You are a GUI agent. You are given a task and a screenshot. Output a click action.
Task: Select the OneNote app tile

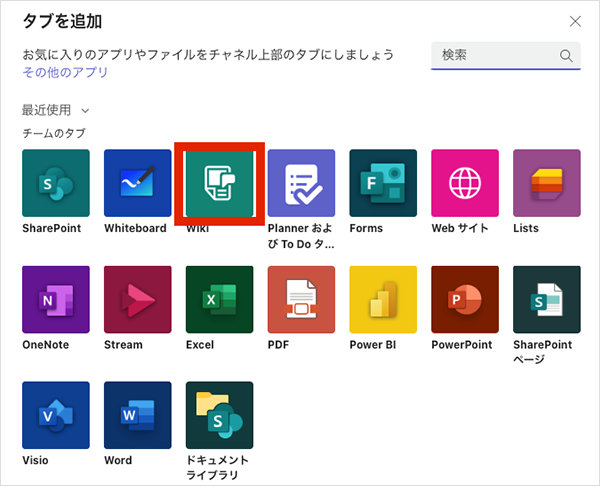(56, 300)
